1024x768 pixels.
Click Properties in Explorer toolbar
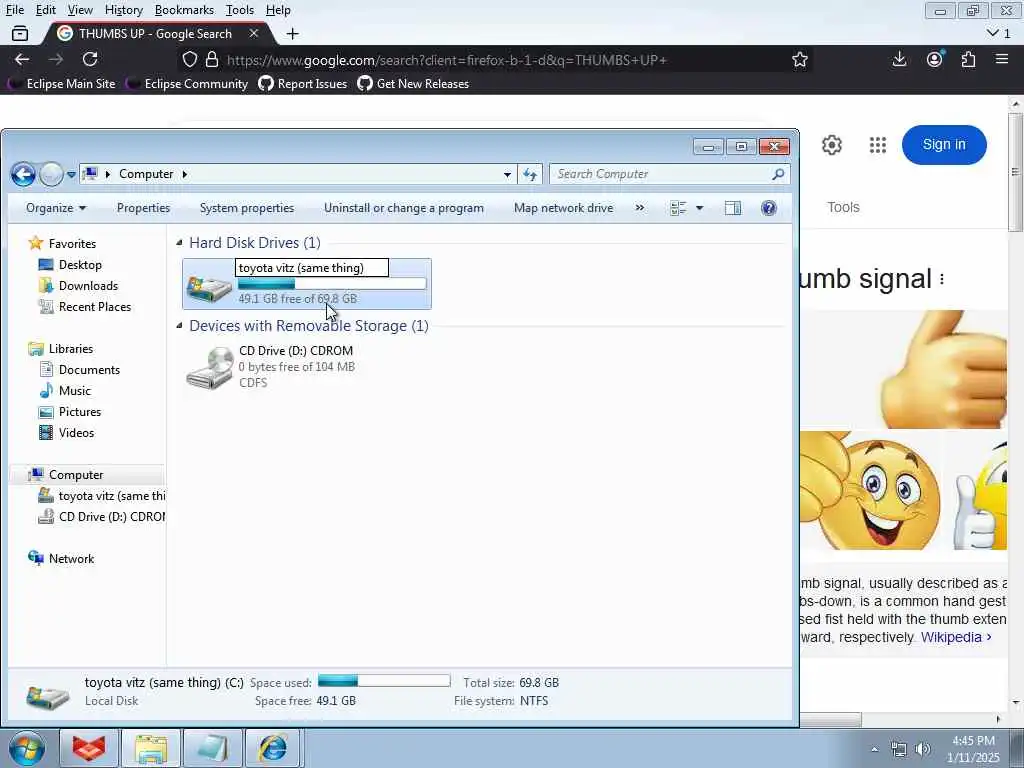(143, 208)
